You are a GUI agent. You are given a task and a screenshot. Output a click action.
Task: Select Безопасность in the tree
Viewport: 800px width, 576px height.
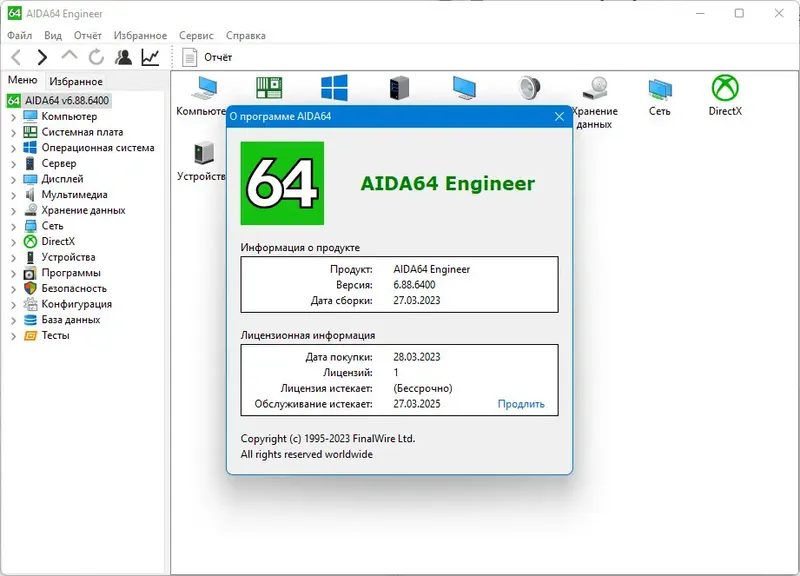point(74,288)
